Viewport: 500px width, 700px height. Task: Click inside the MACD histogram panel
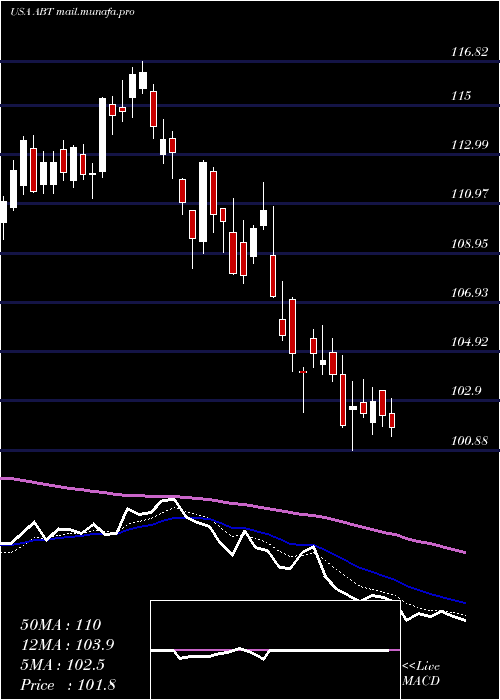point(275,650)
